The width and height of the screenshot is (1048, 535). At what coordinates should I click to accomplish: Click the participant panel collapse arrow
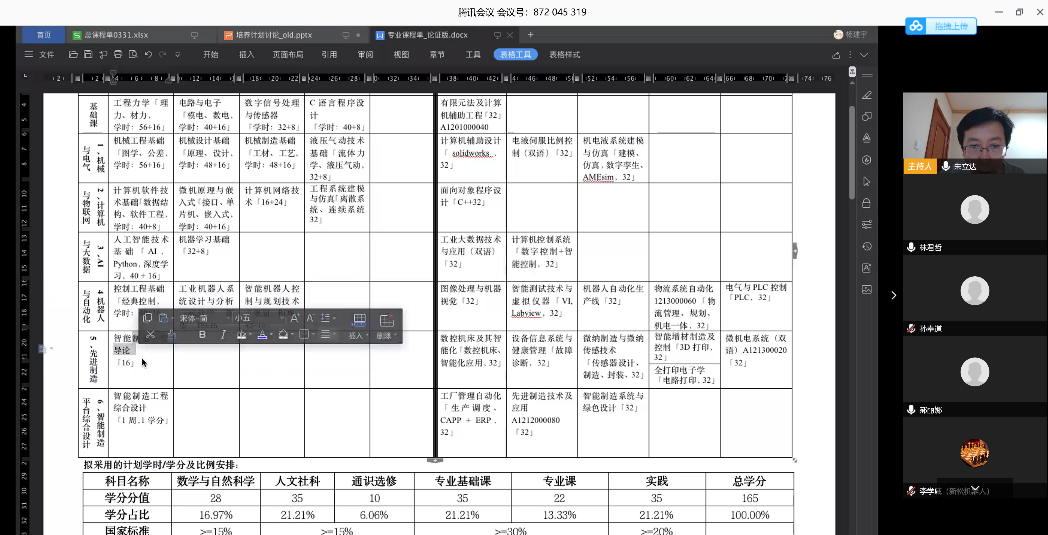pyautogui.click(x=893, y=294)
